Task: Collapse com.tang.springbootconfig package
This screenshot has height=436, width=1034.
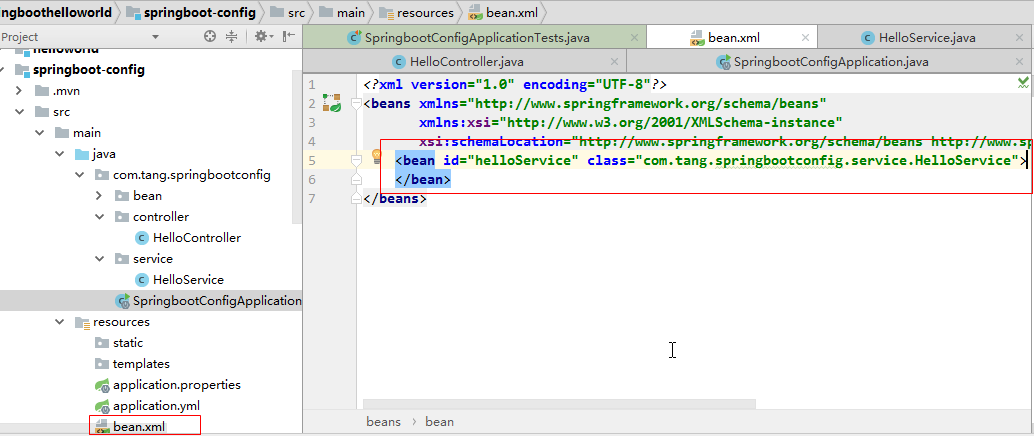Action: pyautogui.click(x=80, y=175)
